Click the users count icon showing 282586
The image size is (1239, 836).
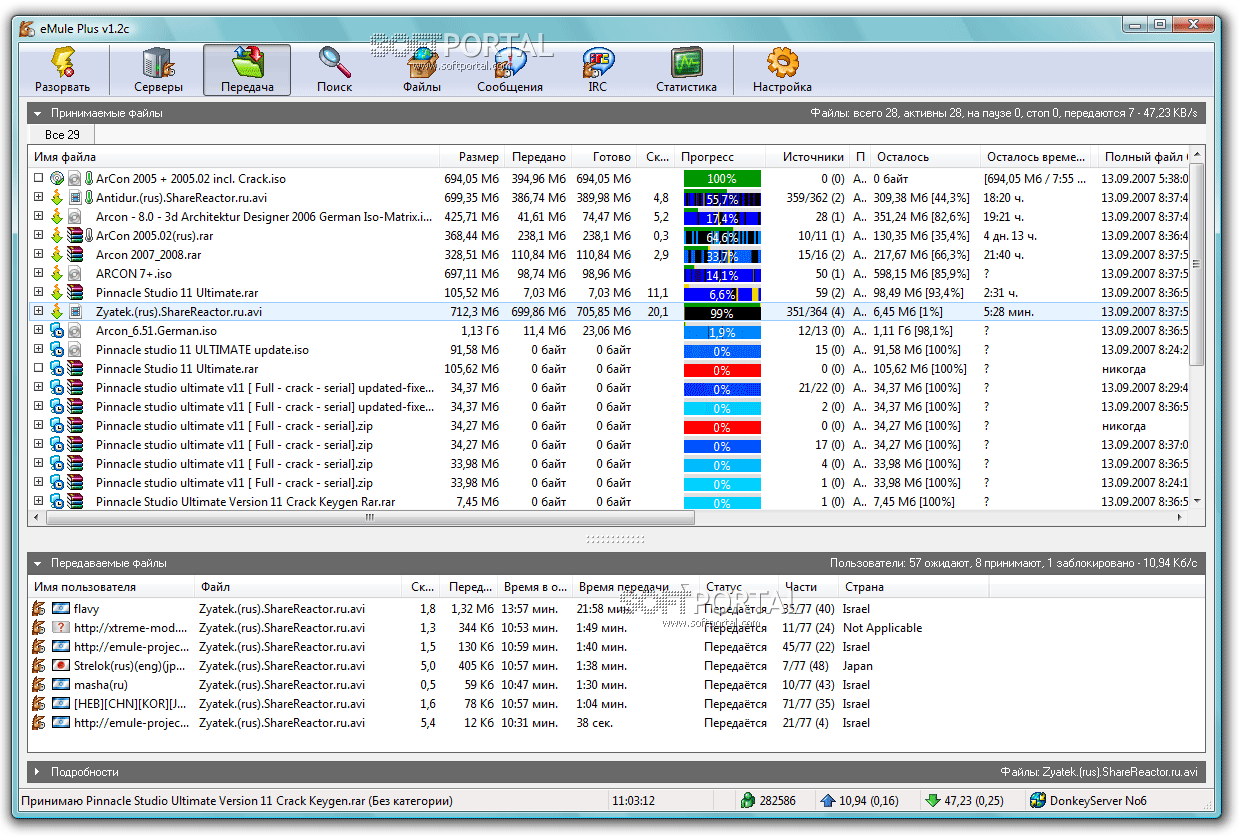(x=747, y=800)
